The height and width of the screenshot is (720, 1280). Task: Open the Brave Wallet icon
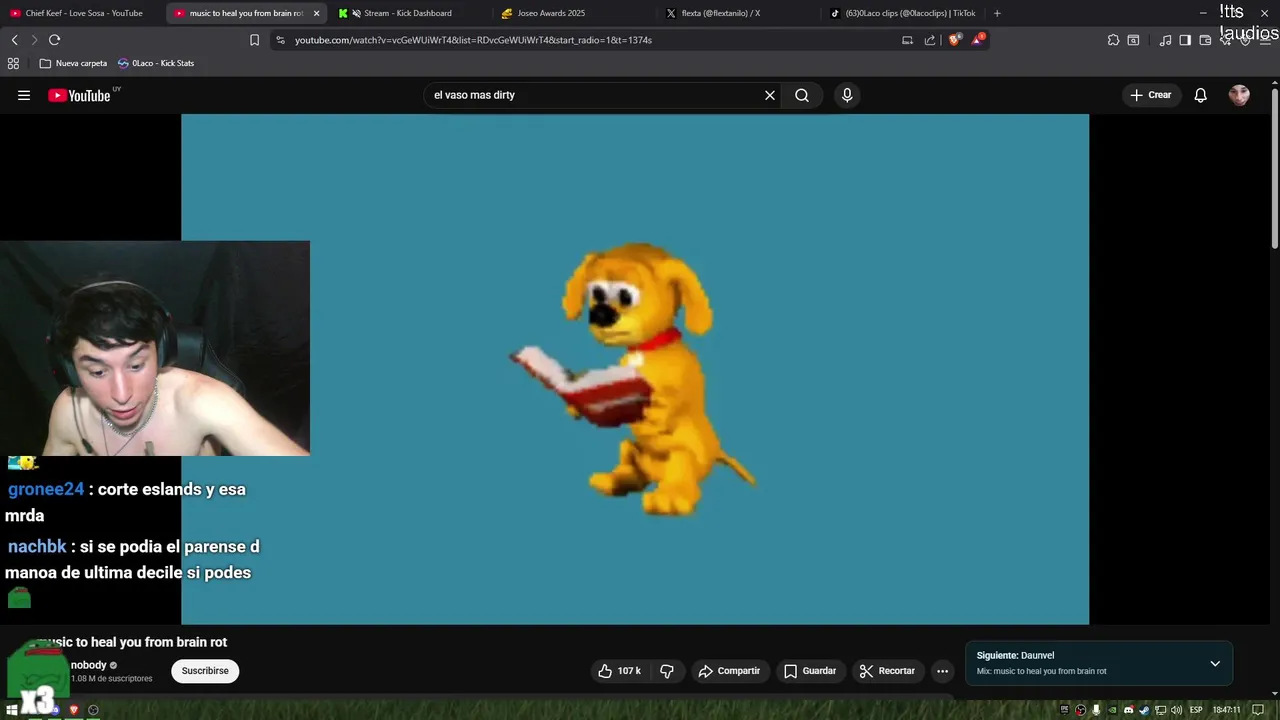coord(1205,40)
